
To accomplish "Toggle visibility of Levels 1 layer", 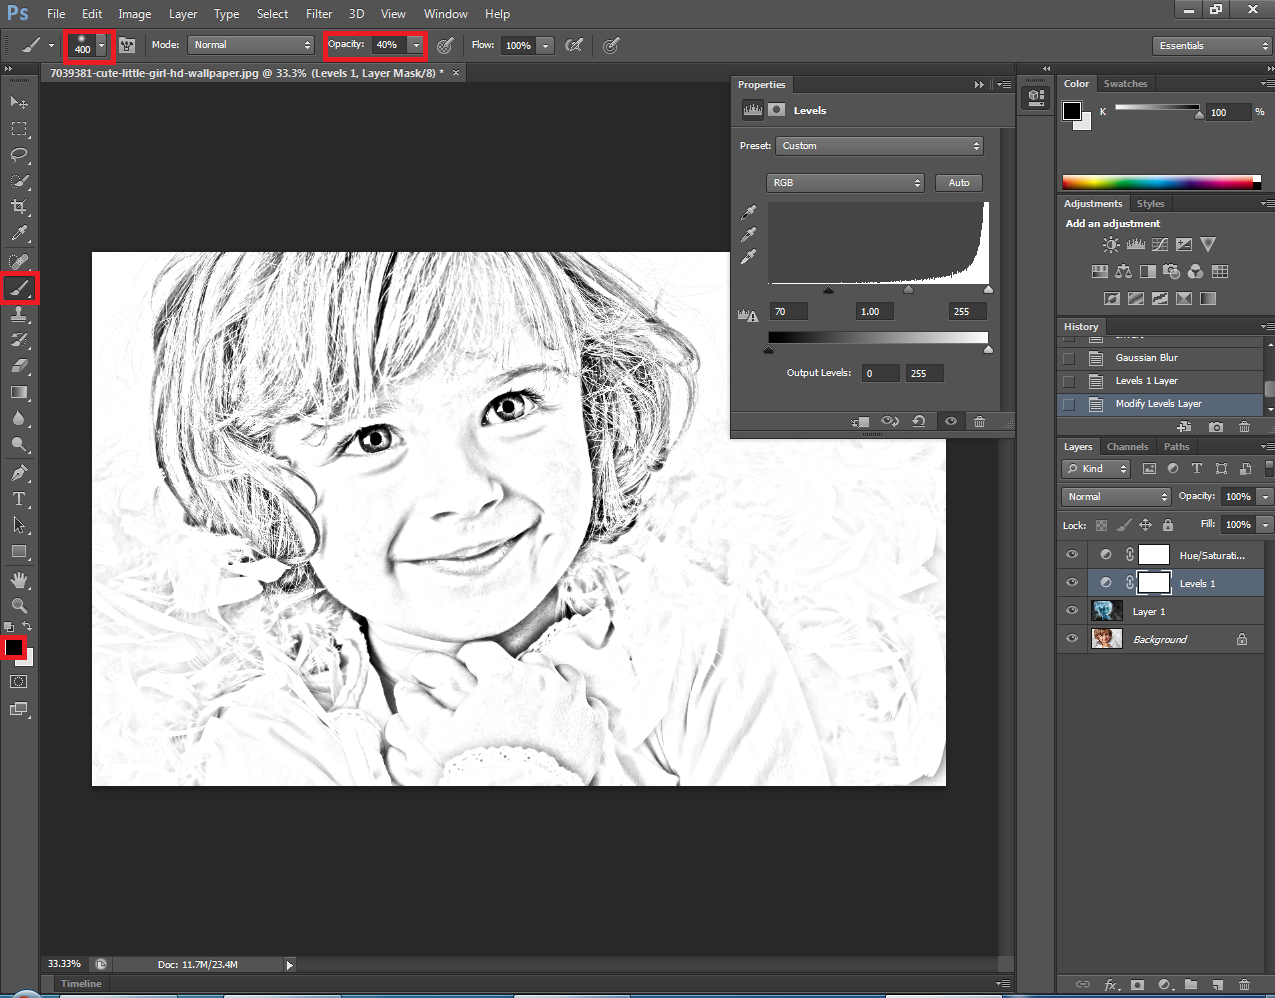I will [x=1072, y=583].
